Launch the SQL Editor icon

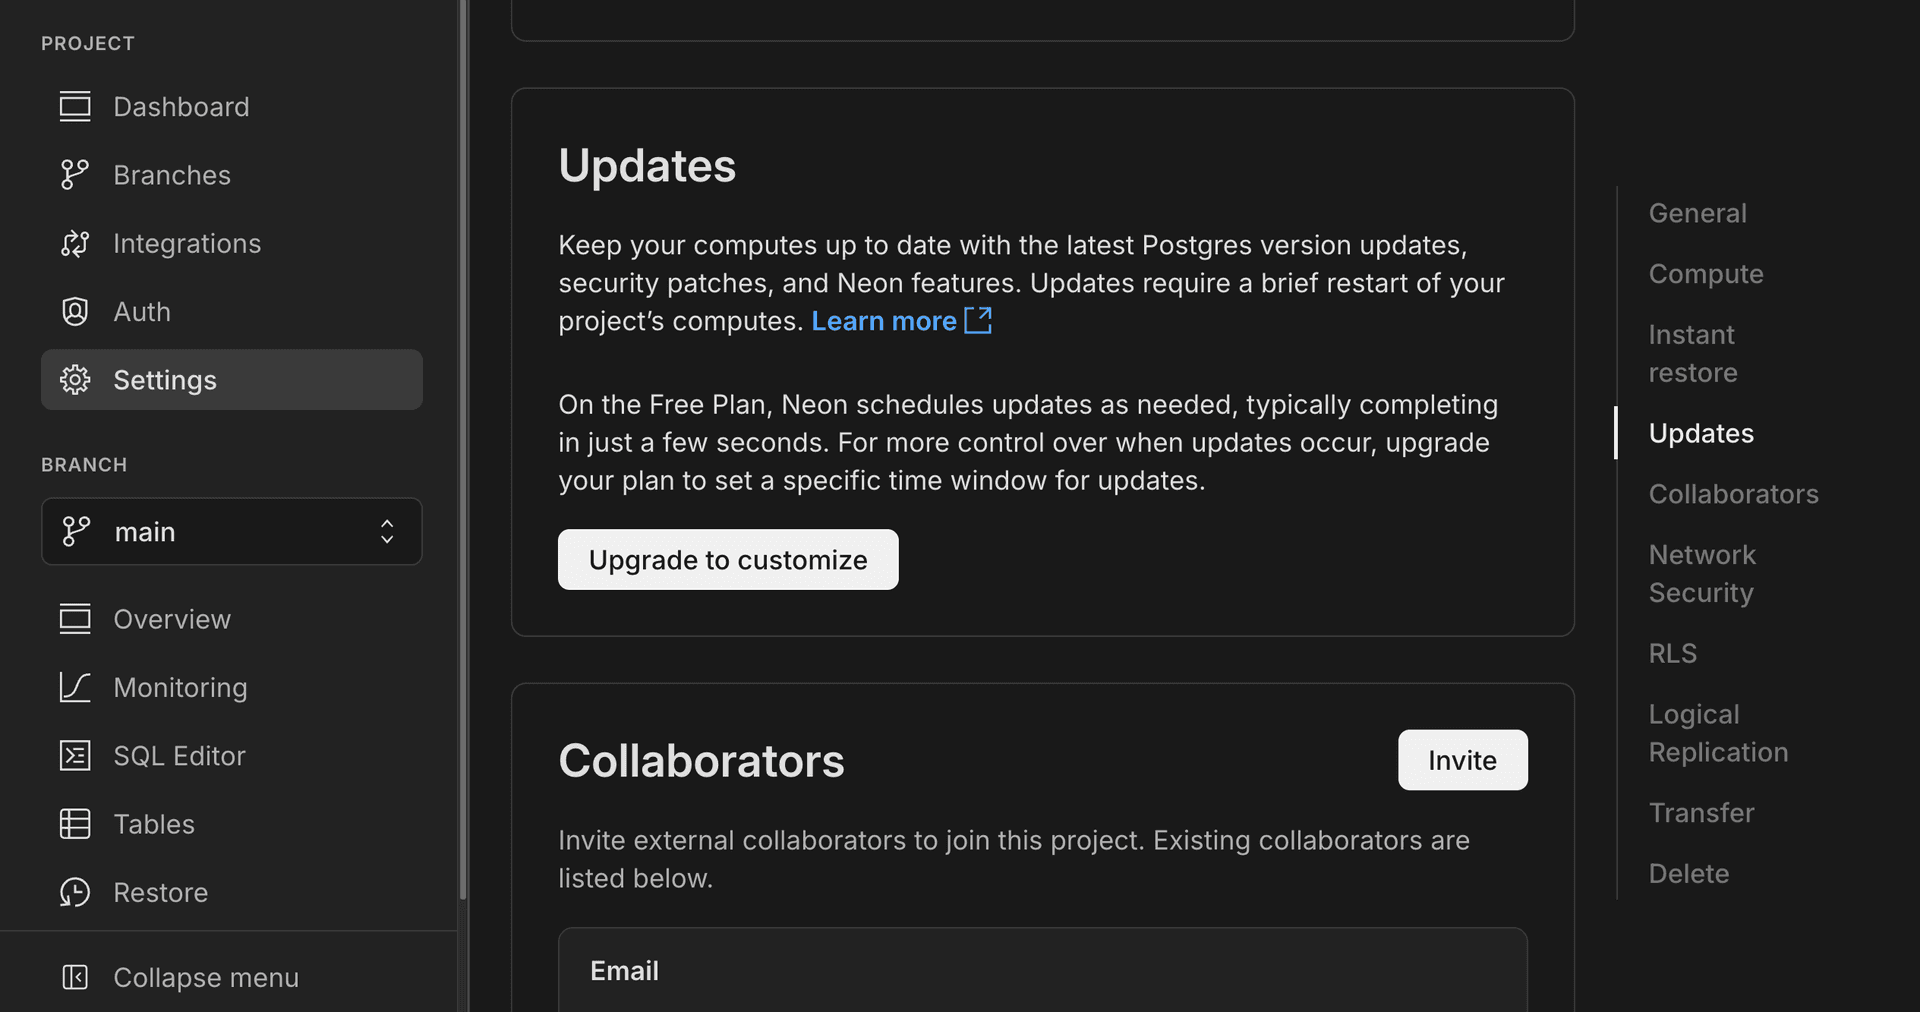point(75,755)
